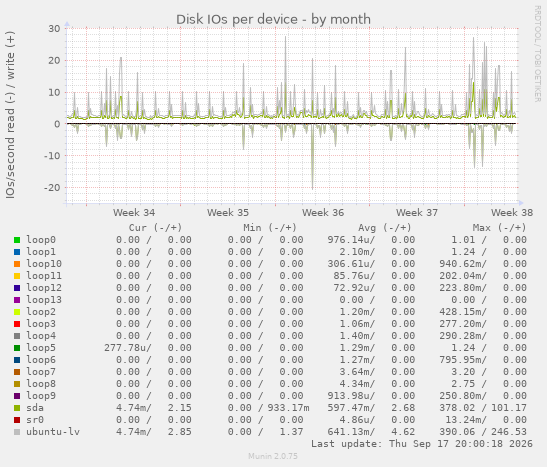Click the ubuntu-lv light gray legend swatch
The width and height of the screenshot is (547, 467).
pyautogui.click(x=17, y=432)
